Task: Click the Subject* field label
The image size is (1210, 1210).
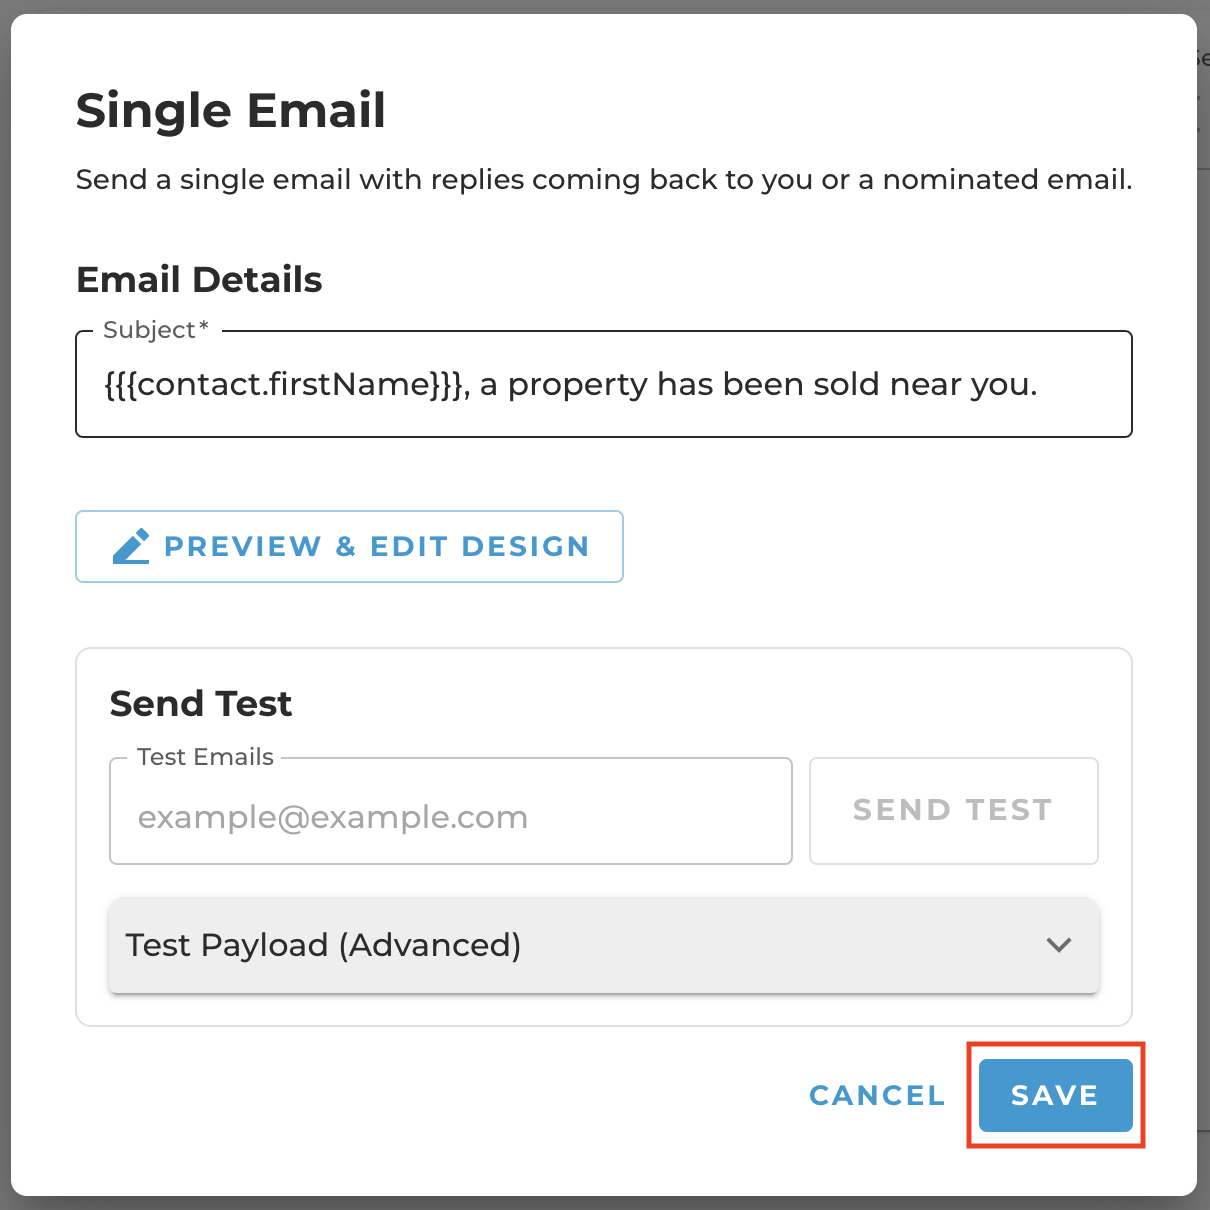Action: tap(156, 330)
